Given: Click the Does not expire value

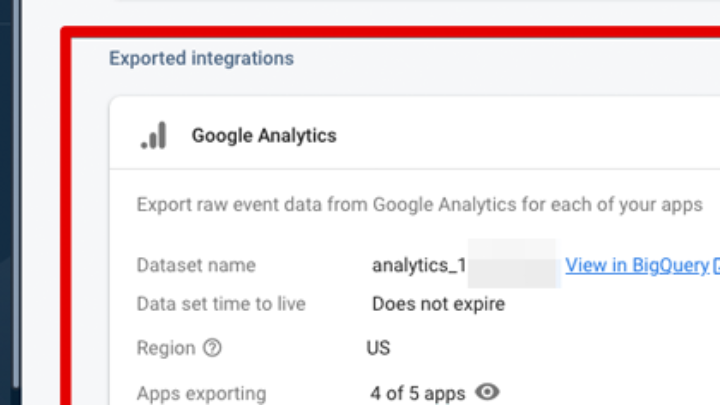Looking at the screenshot, I should point(438,304).
